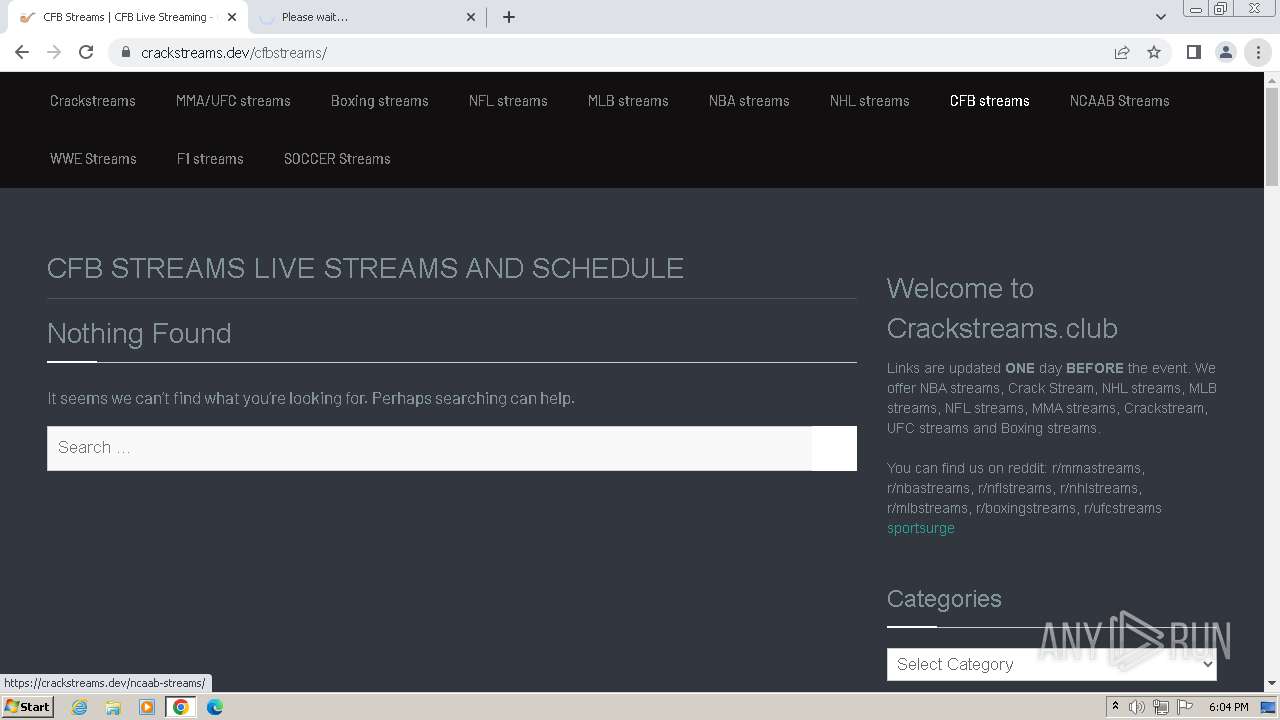Screen dimensions: 1280x720
Task: Click the scrollbar down arrow
Action: (1272, 683)
